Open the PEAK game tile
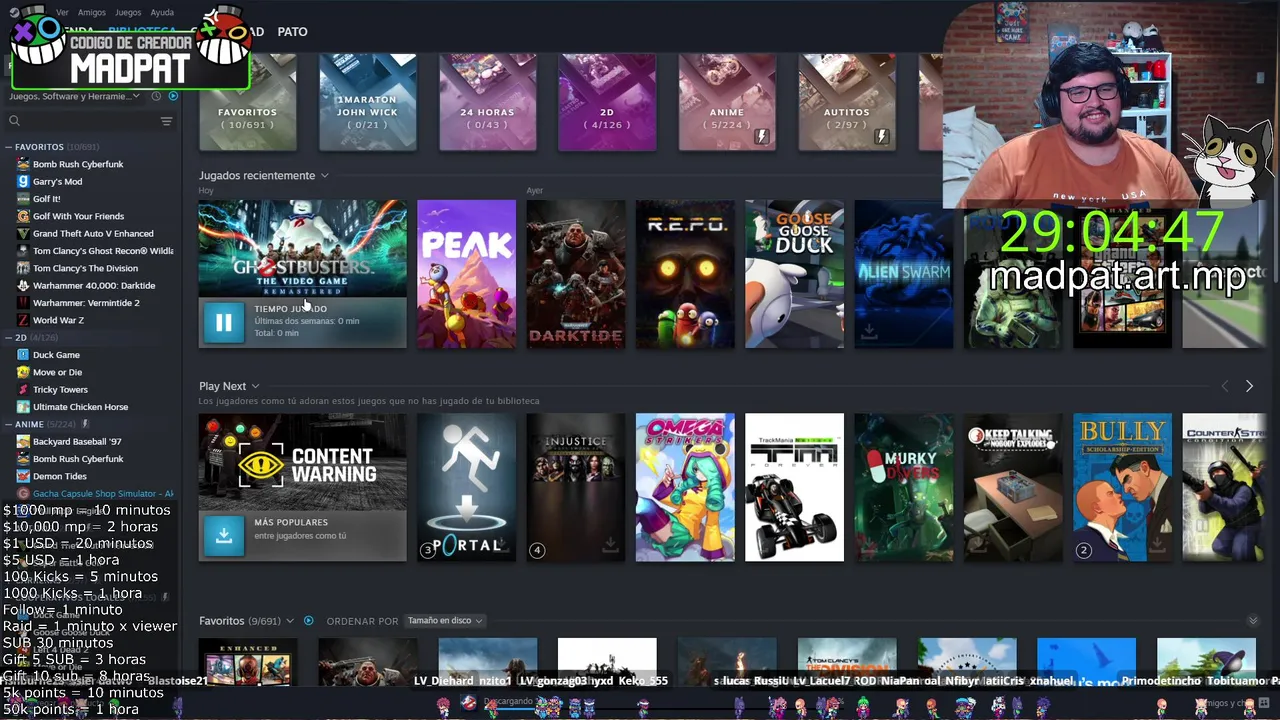This screenshot has height=720, width=1280. click(x=466, y=274)
